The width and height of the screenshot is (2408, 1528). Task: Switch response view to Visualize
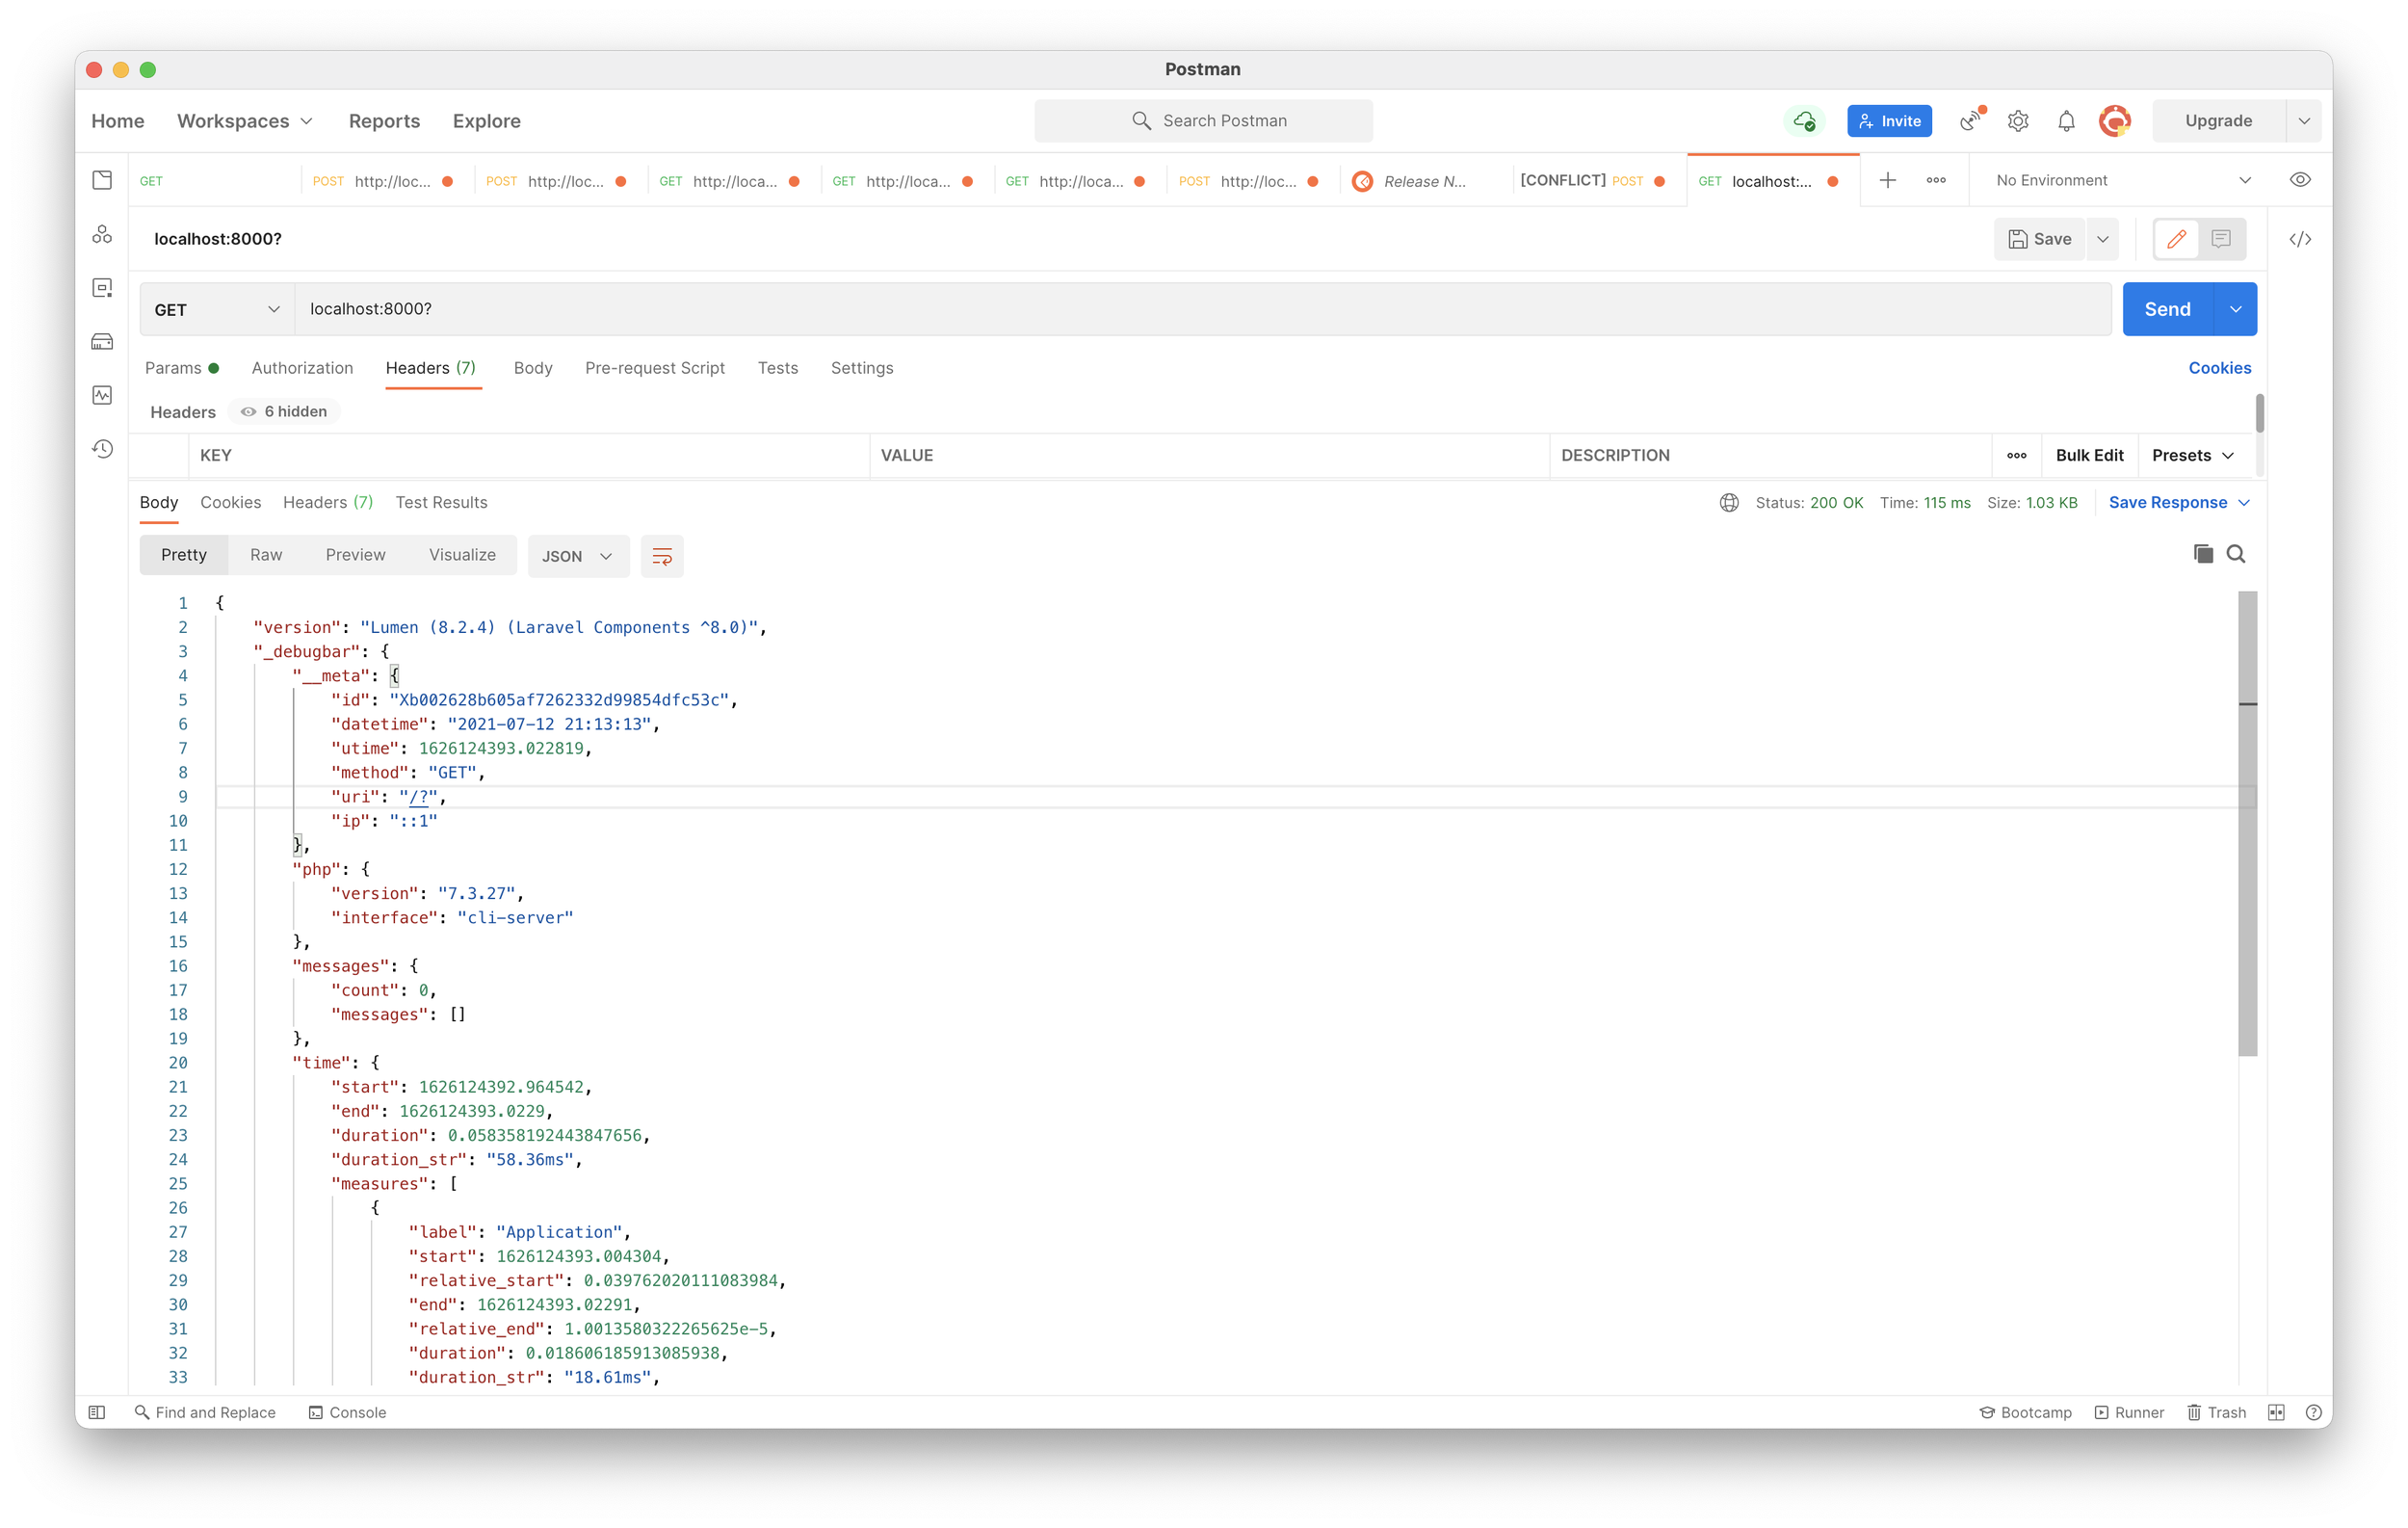pos(462,555)
